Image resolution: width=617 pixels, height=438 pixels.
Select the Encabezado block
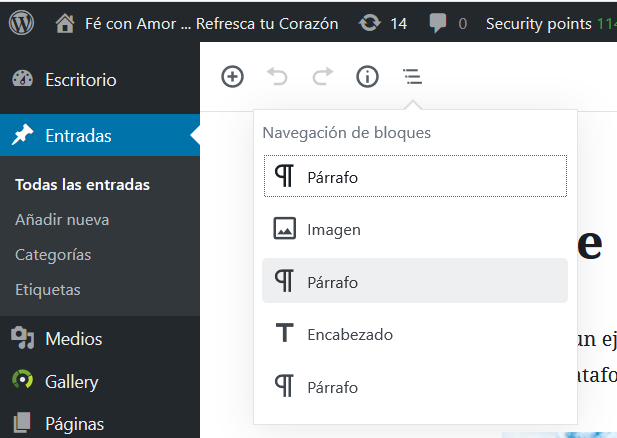tap(415, 334)
